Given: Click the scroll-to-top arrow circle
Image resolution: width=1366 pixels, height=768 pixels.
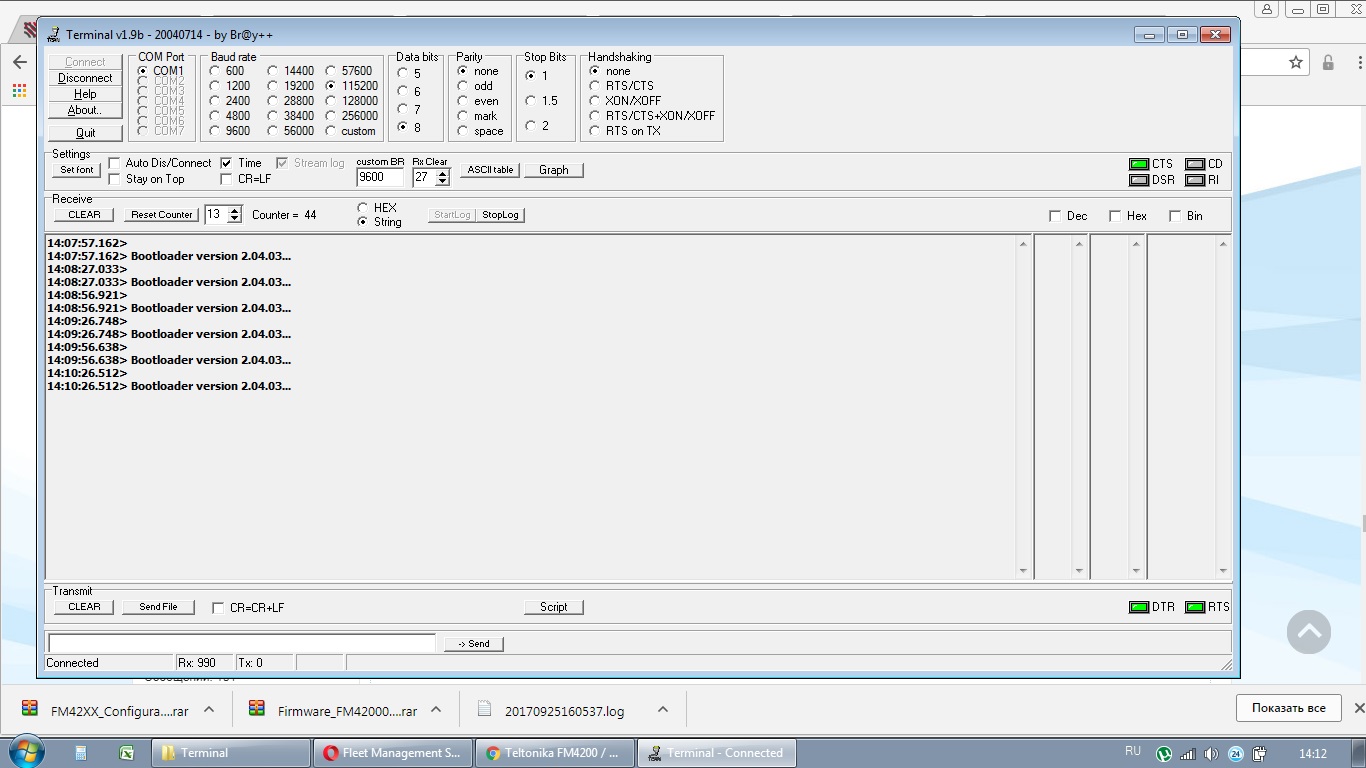Looking at the screenshot, I should [1308, 632].
